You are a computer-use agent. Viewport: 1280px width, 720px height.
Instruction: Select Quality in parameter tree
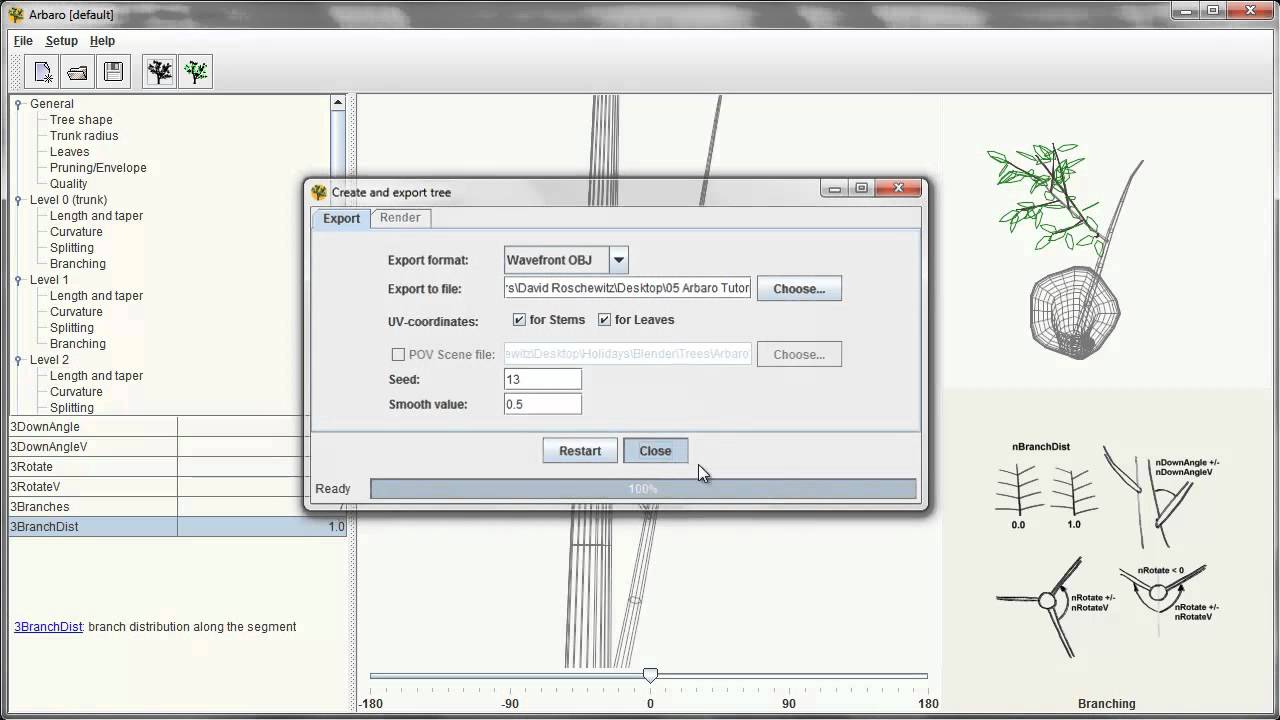(x=68, y=184)
